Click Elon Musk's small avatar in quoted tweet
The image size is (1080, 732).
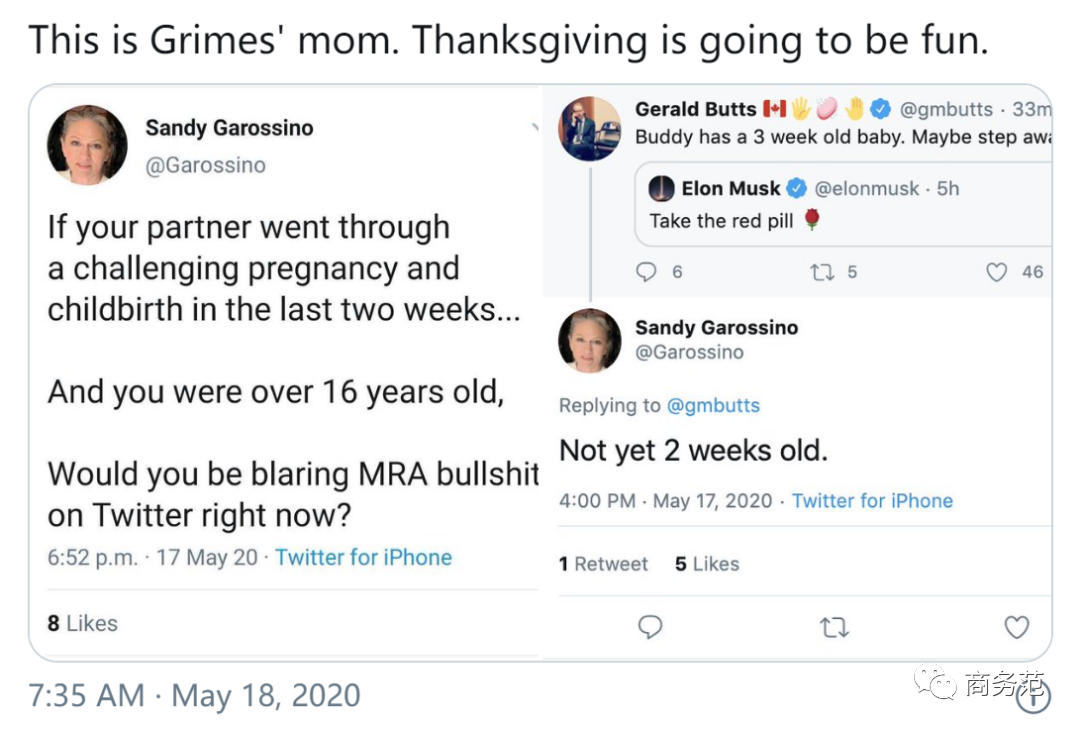(661, 188)
